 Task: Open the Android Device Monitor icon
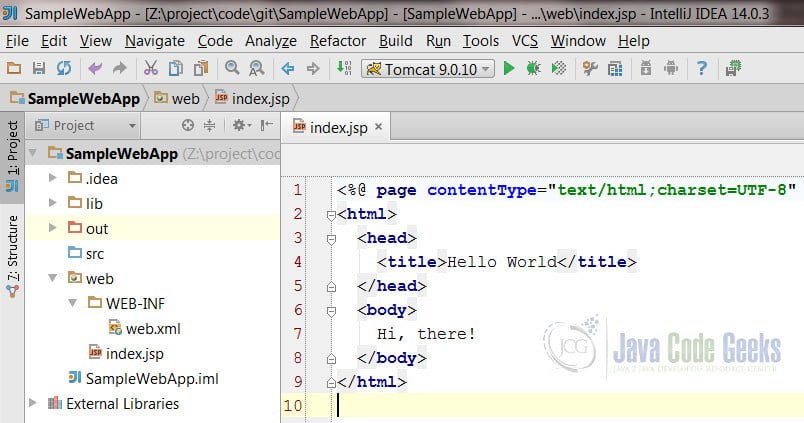point(671,68)
